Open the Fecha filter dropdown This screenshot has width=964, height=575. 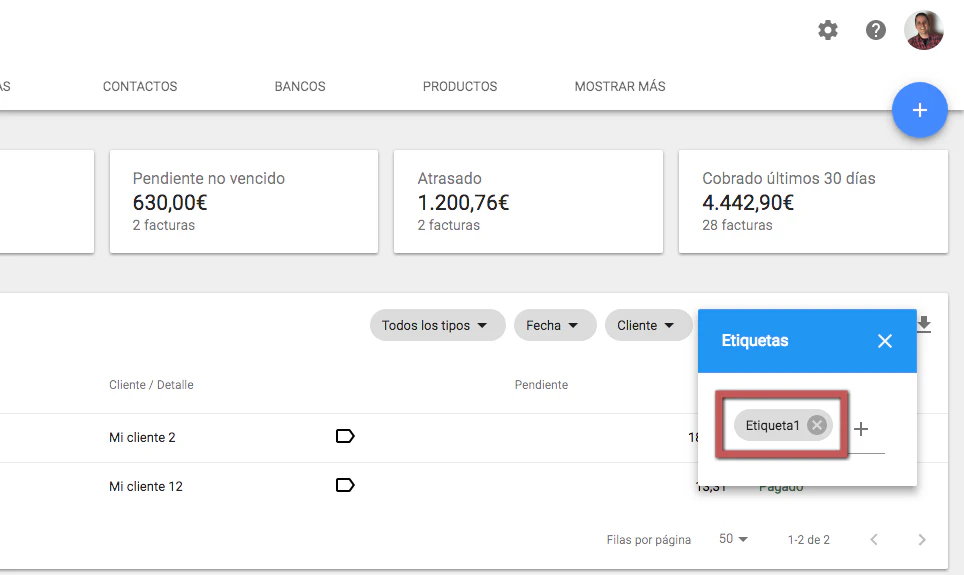tap(554, 325)
